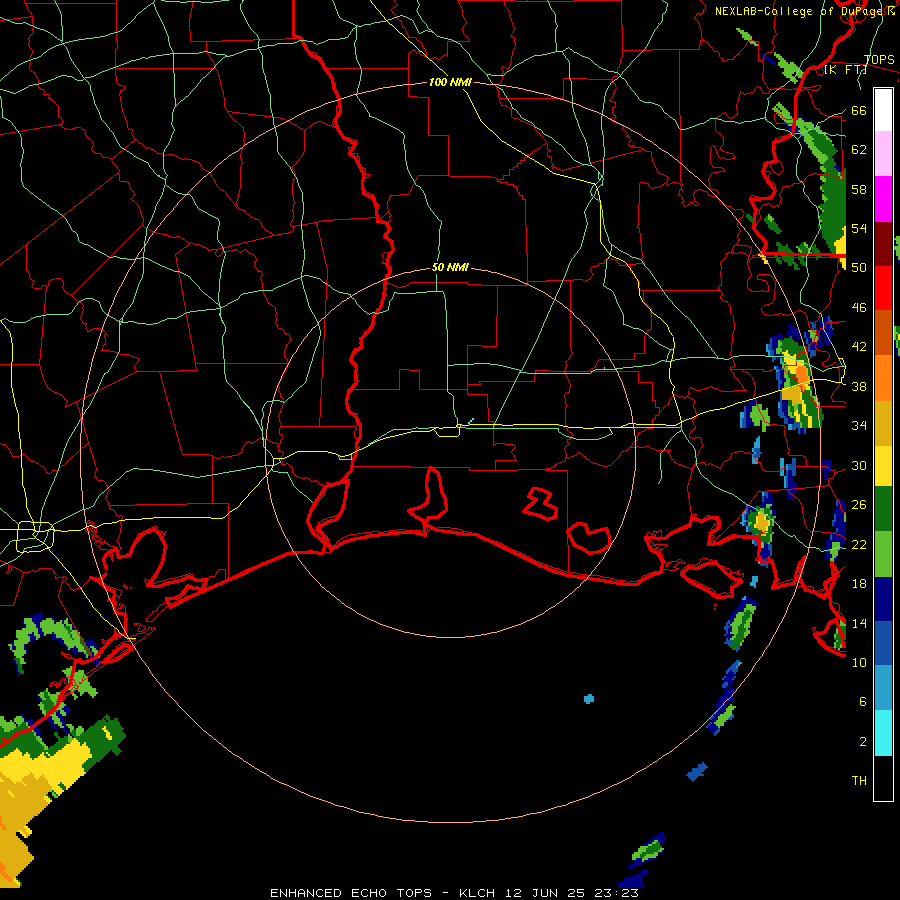This screenshot has height=900, width=900.
Task: Click the "22" legend value
Action: 859,544
